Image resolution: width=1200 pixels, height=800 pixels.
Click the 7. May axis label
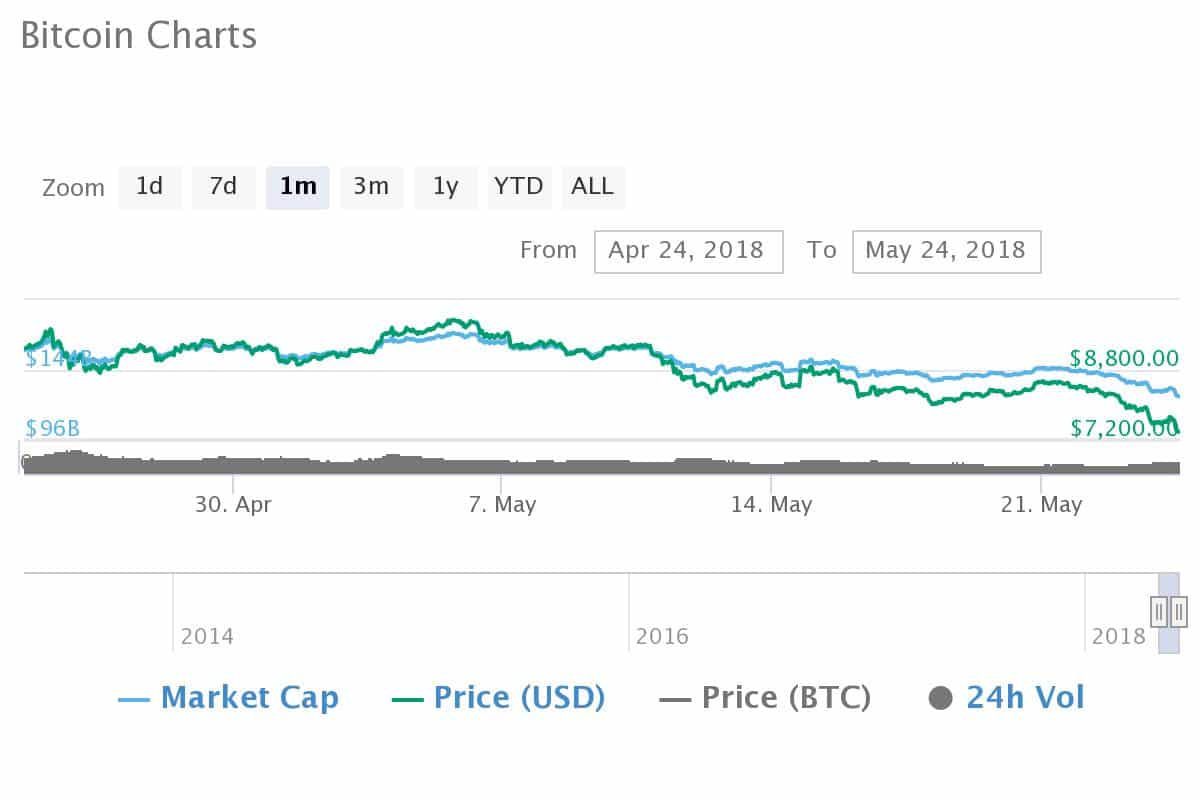tap(502, 505)
